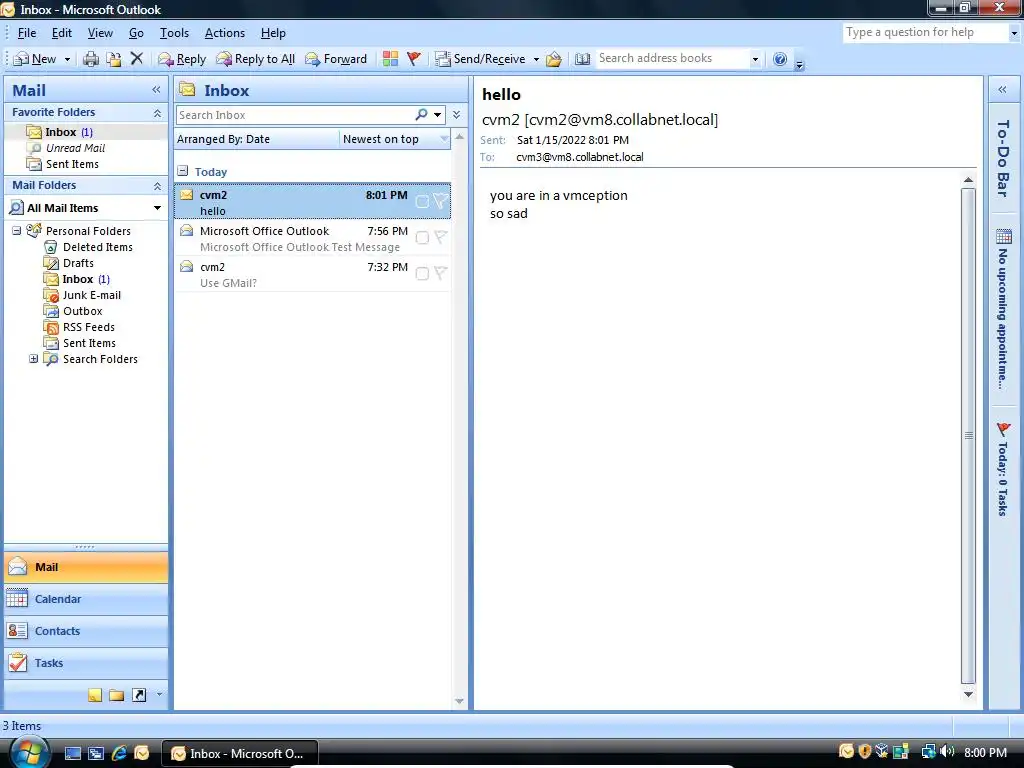Image resolution: width=1024 pixels, height=768 pixels.
Task: Open the Tools menu
Action: click(174, 33)
